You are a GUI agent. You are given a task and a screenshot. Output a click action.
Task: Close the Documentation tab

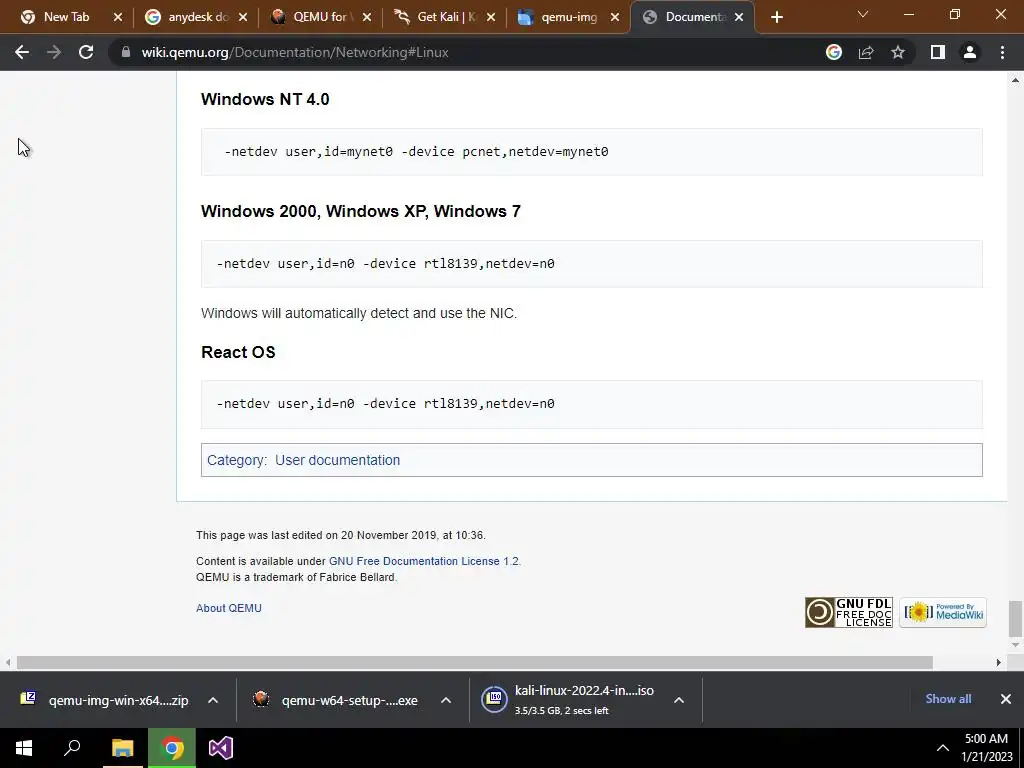point(739,18)
